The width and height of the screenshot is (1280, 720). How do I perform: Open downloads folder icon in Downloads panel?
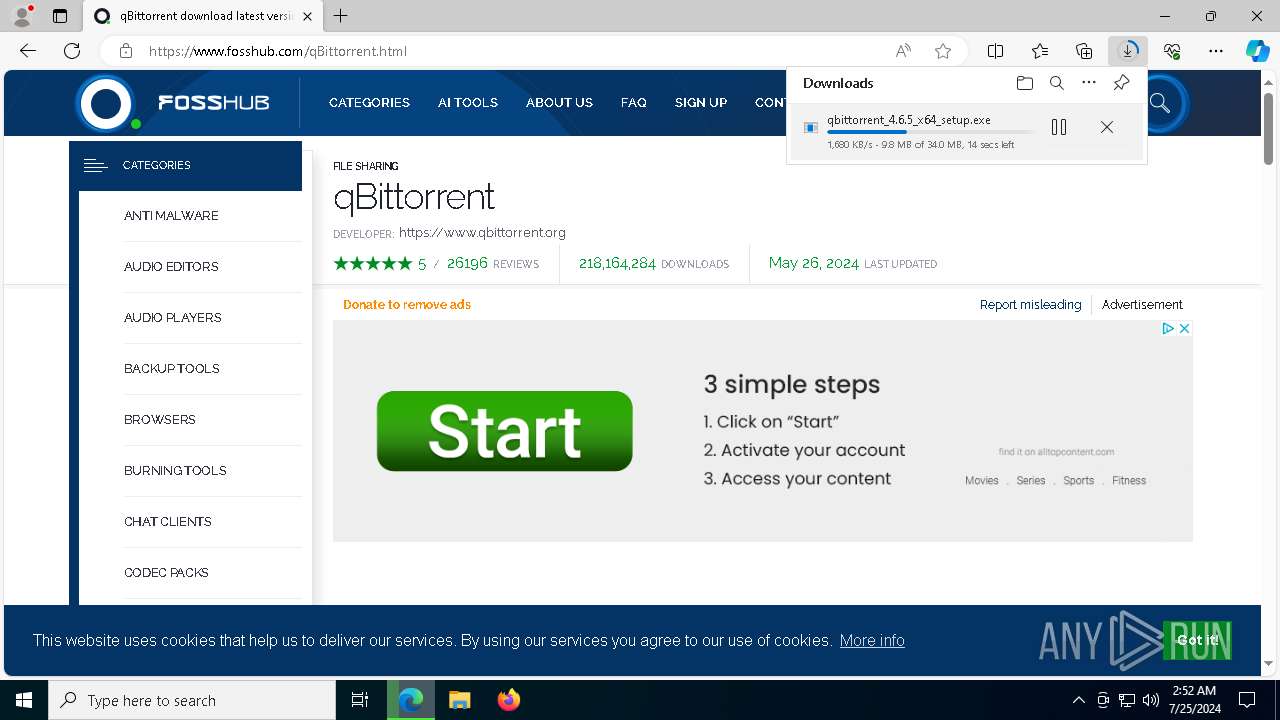tap(1024, 83)
